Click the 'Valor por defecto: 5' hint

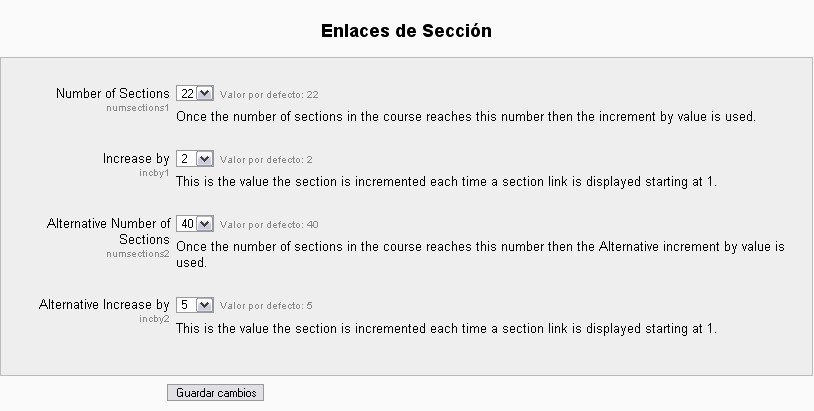266,306
